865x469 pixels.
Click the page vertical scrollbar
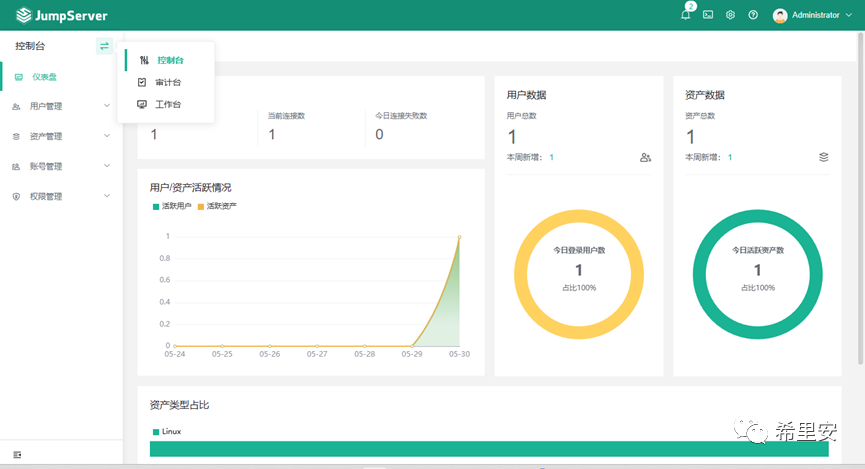click(861, 199)
